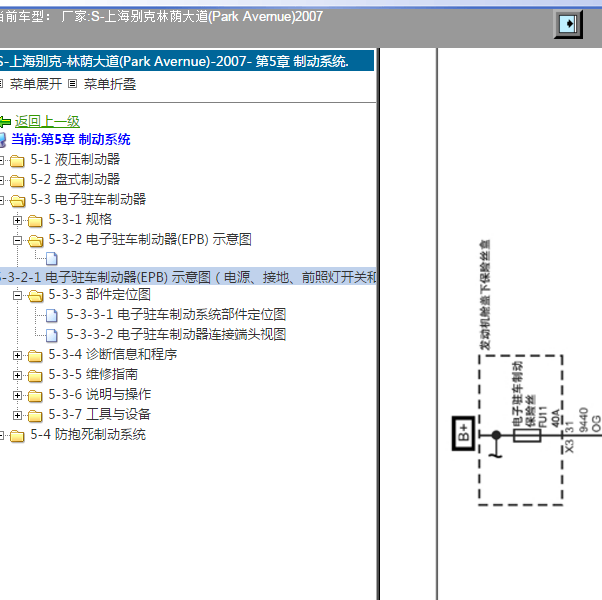This screenshot has width=602, height=600.
Task: Collapse the 5-3-2 EPB 示意图 node
Action: 17,240
